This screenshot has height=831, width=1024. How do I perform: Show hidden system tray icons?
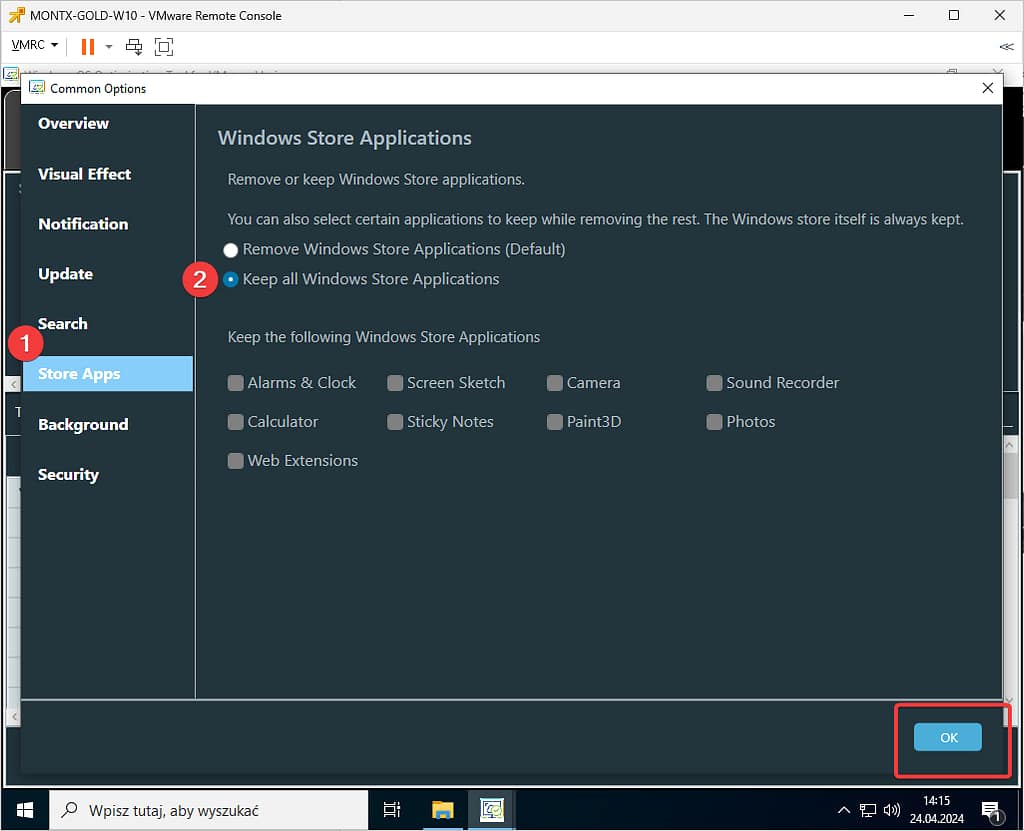(843, 809)
